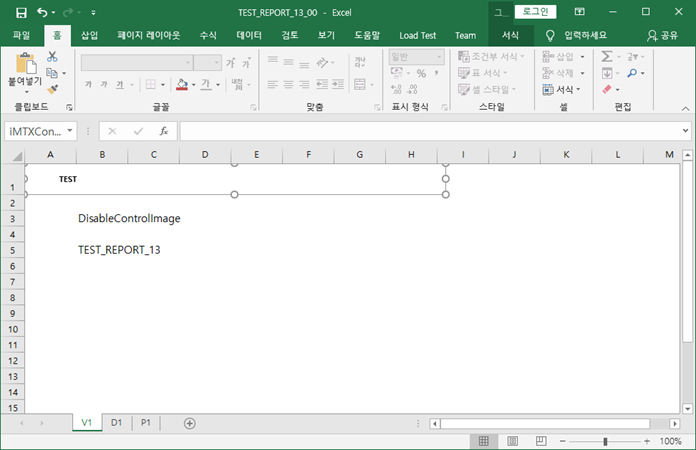Click the Paste clipboard icon
The height and width of the screenshot is (450, 696).
[25, 64]
